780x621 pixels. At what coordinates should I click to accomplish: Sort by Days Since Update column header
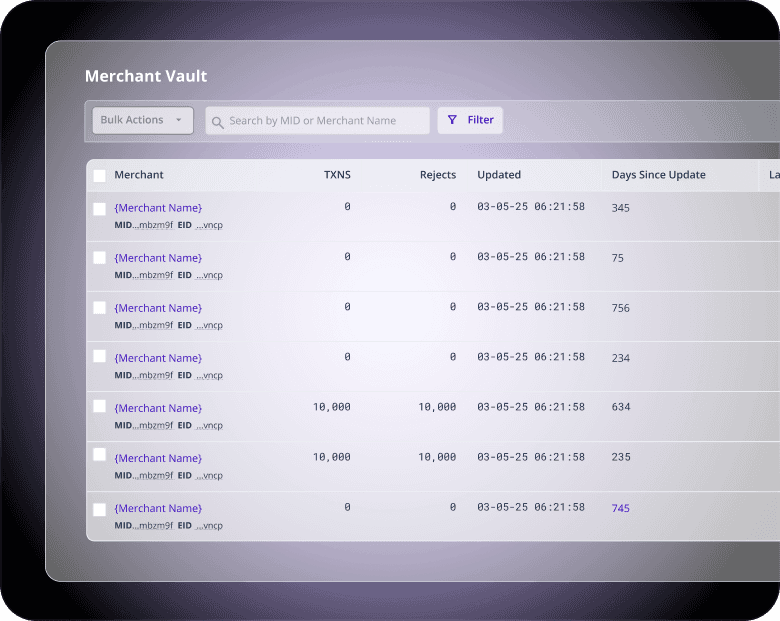pos(659,175)
